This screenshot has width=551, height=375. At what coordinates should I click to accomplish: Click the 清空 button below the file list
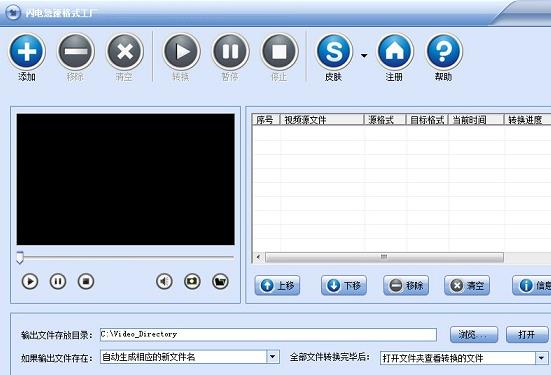point(467,285)
